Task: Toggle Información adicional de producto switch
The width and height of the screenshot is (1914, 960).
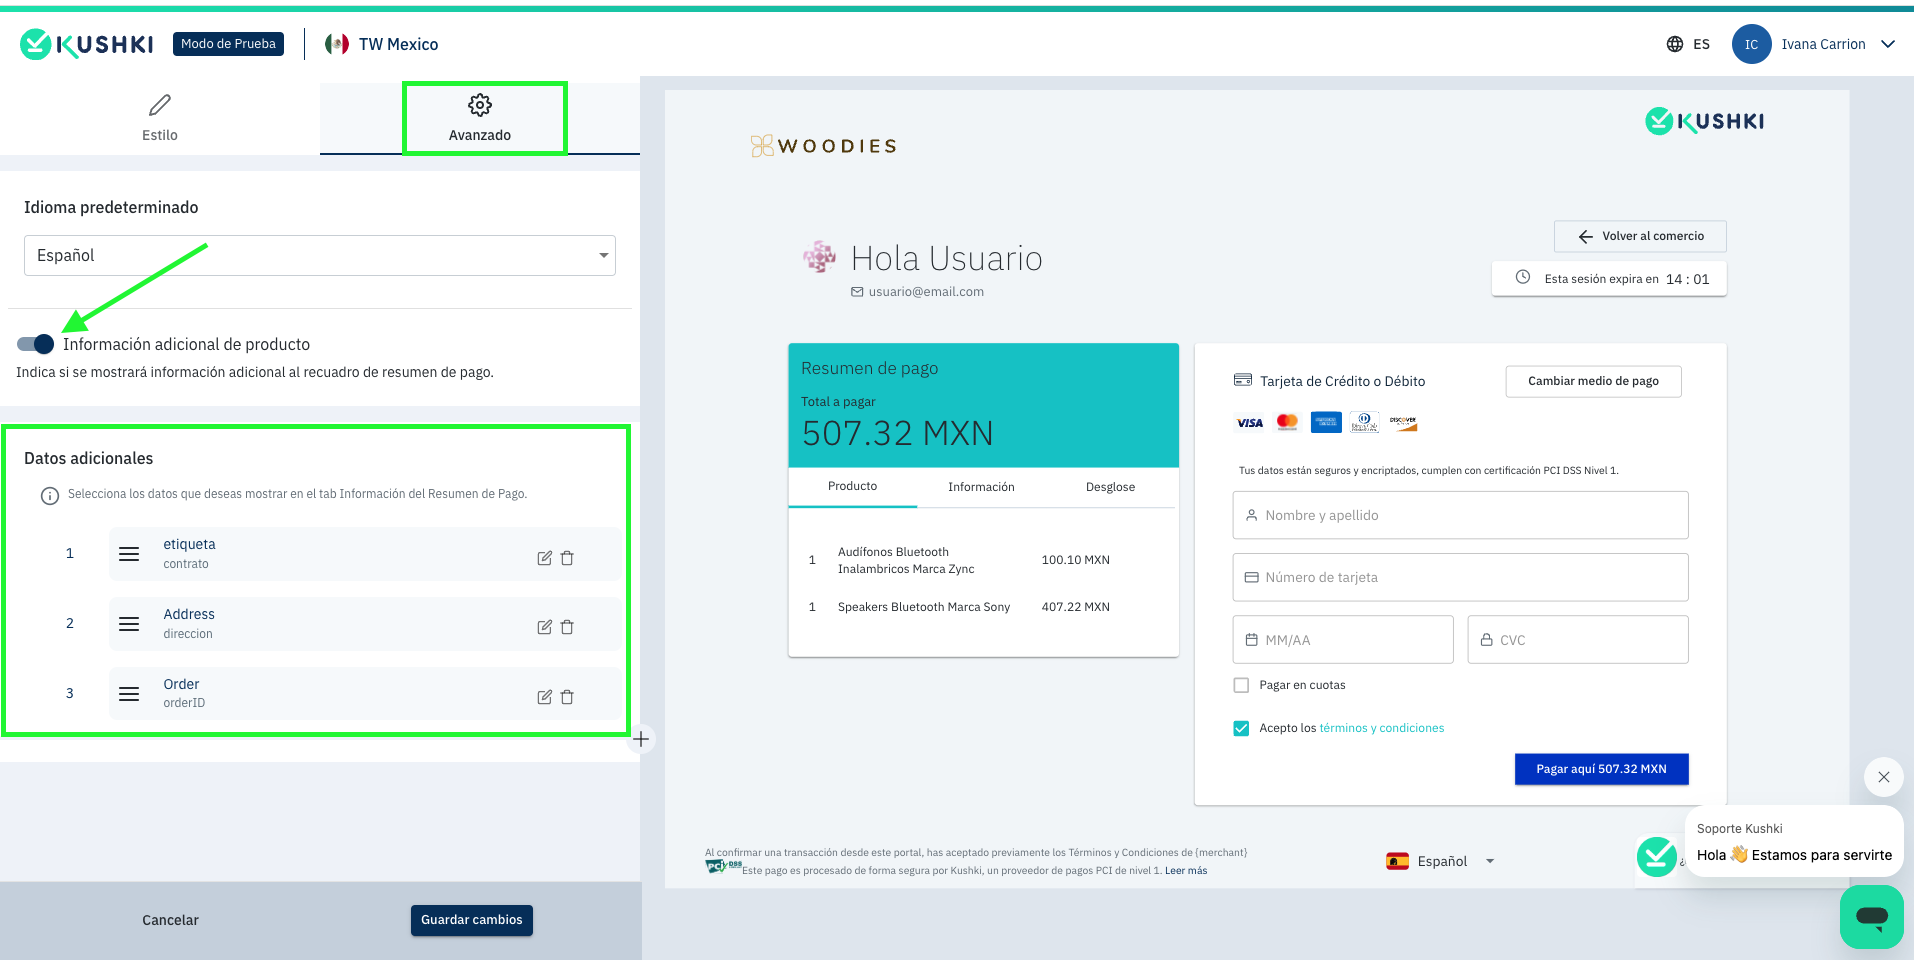Action: (x=36, y=344)
